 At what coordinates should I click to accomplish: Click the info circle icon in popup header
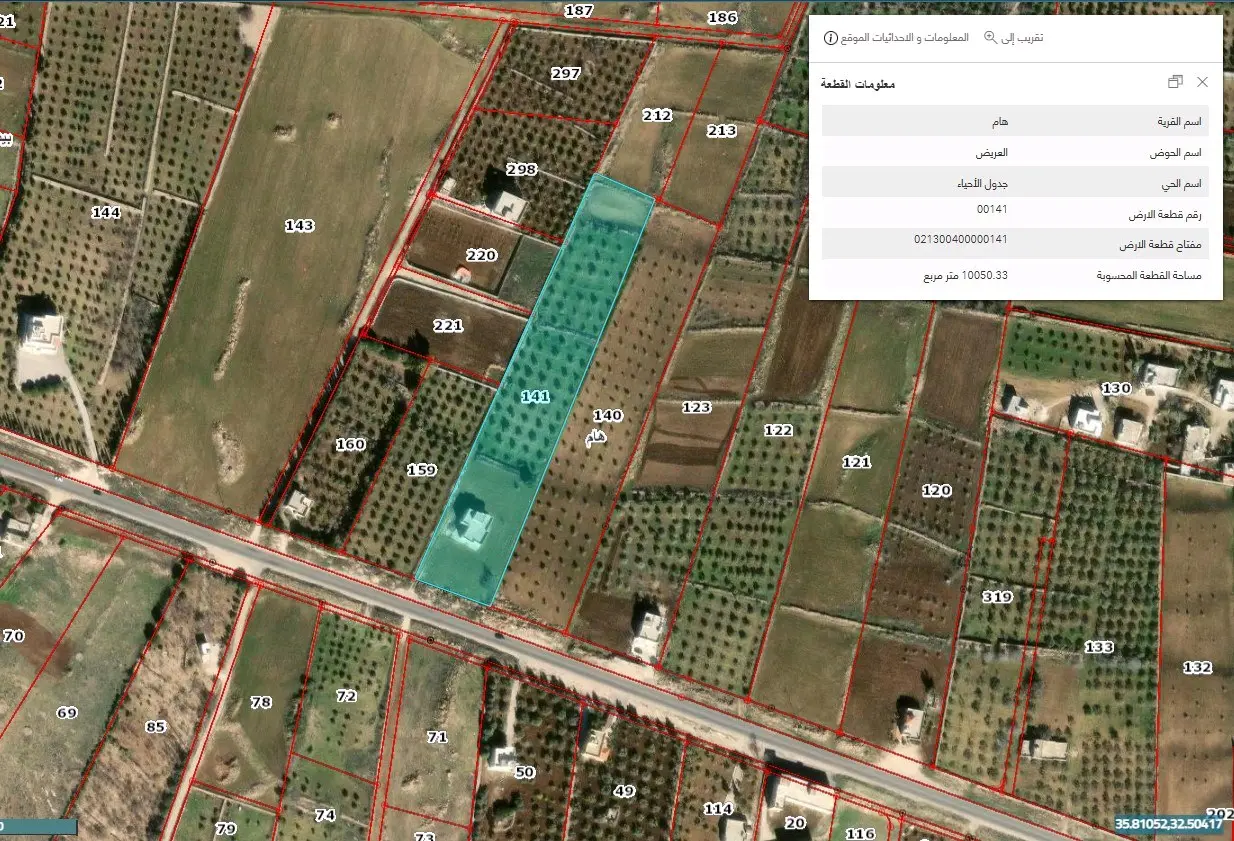click(830, 38)
